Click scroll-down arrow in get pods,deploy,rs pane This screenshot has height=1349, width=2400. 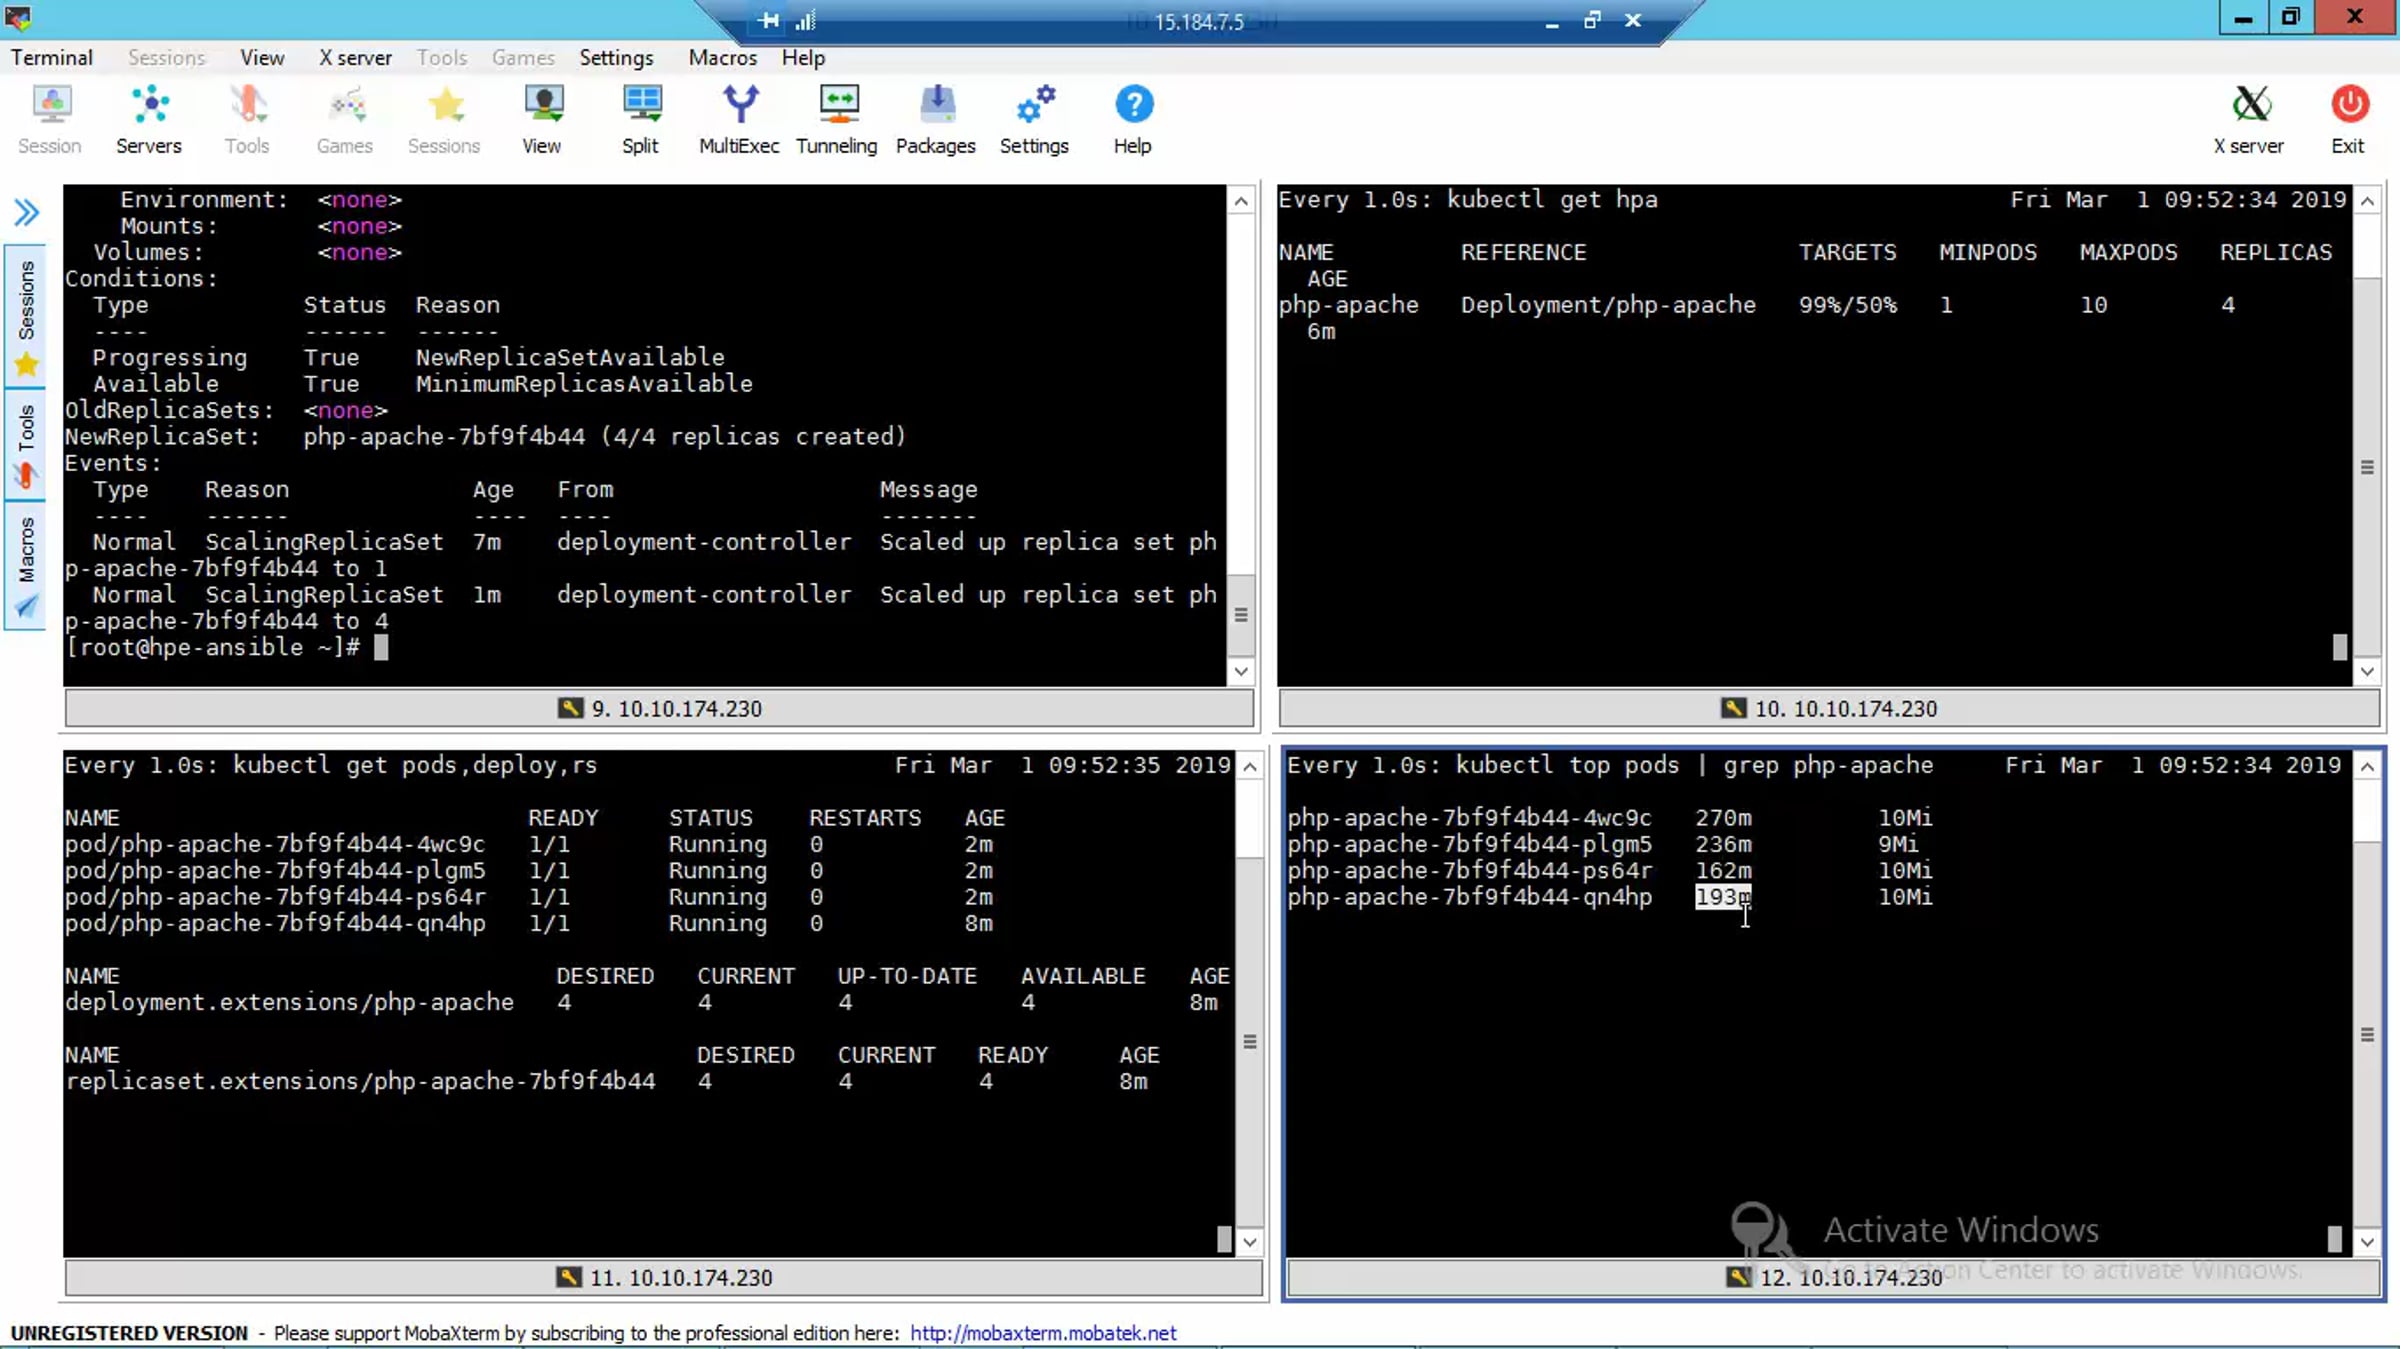[x=1250, y=1241]
